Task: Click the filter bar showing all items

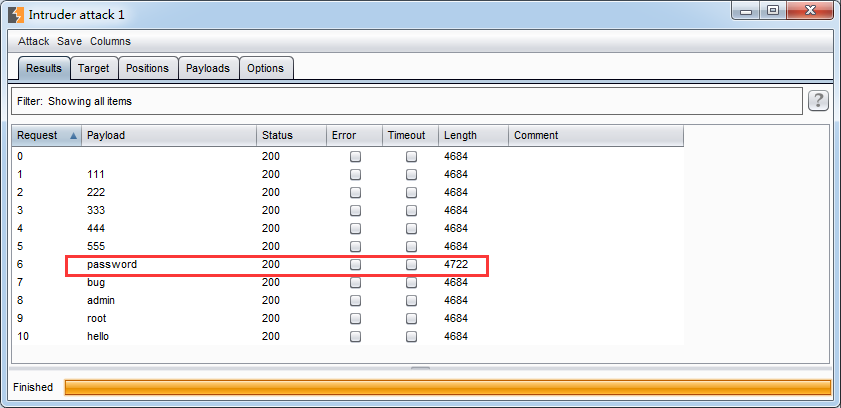Action: click(x=400, y=101)
